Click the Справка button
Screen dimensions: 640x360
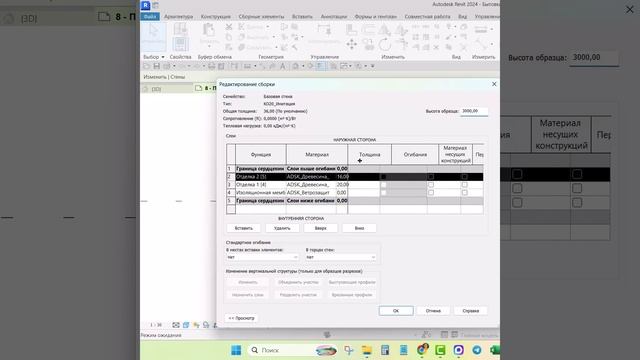pos(471,311)
